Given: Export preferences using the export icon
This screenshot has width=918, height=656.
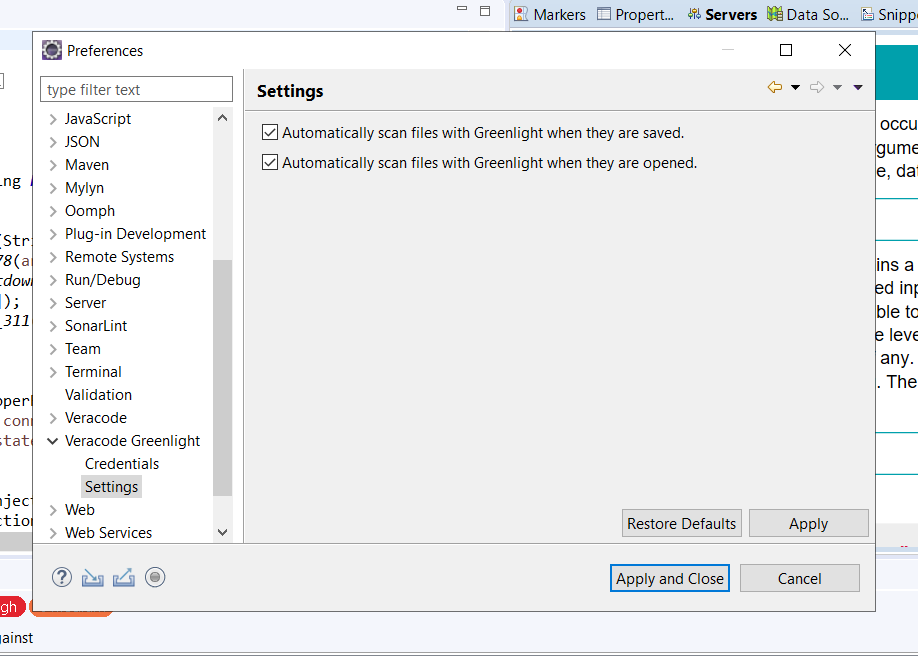Looking at the screenshot, I should pos(123,577).
